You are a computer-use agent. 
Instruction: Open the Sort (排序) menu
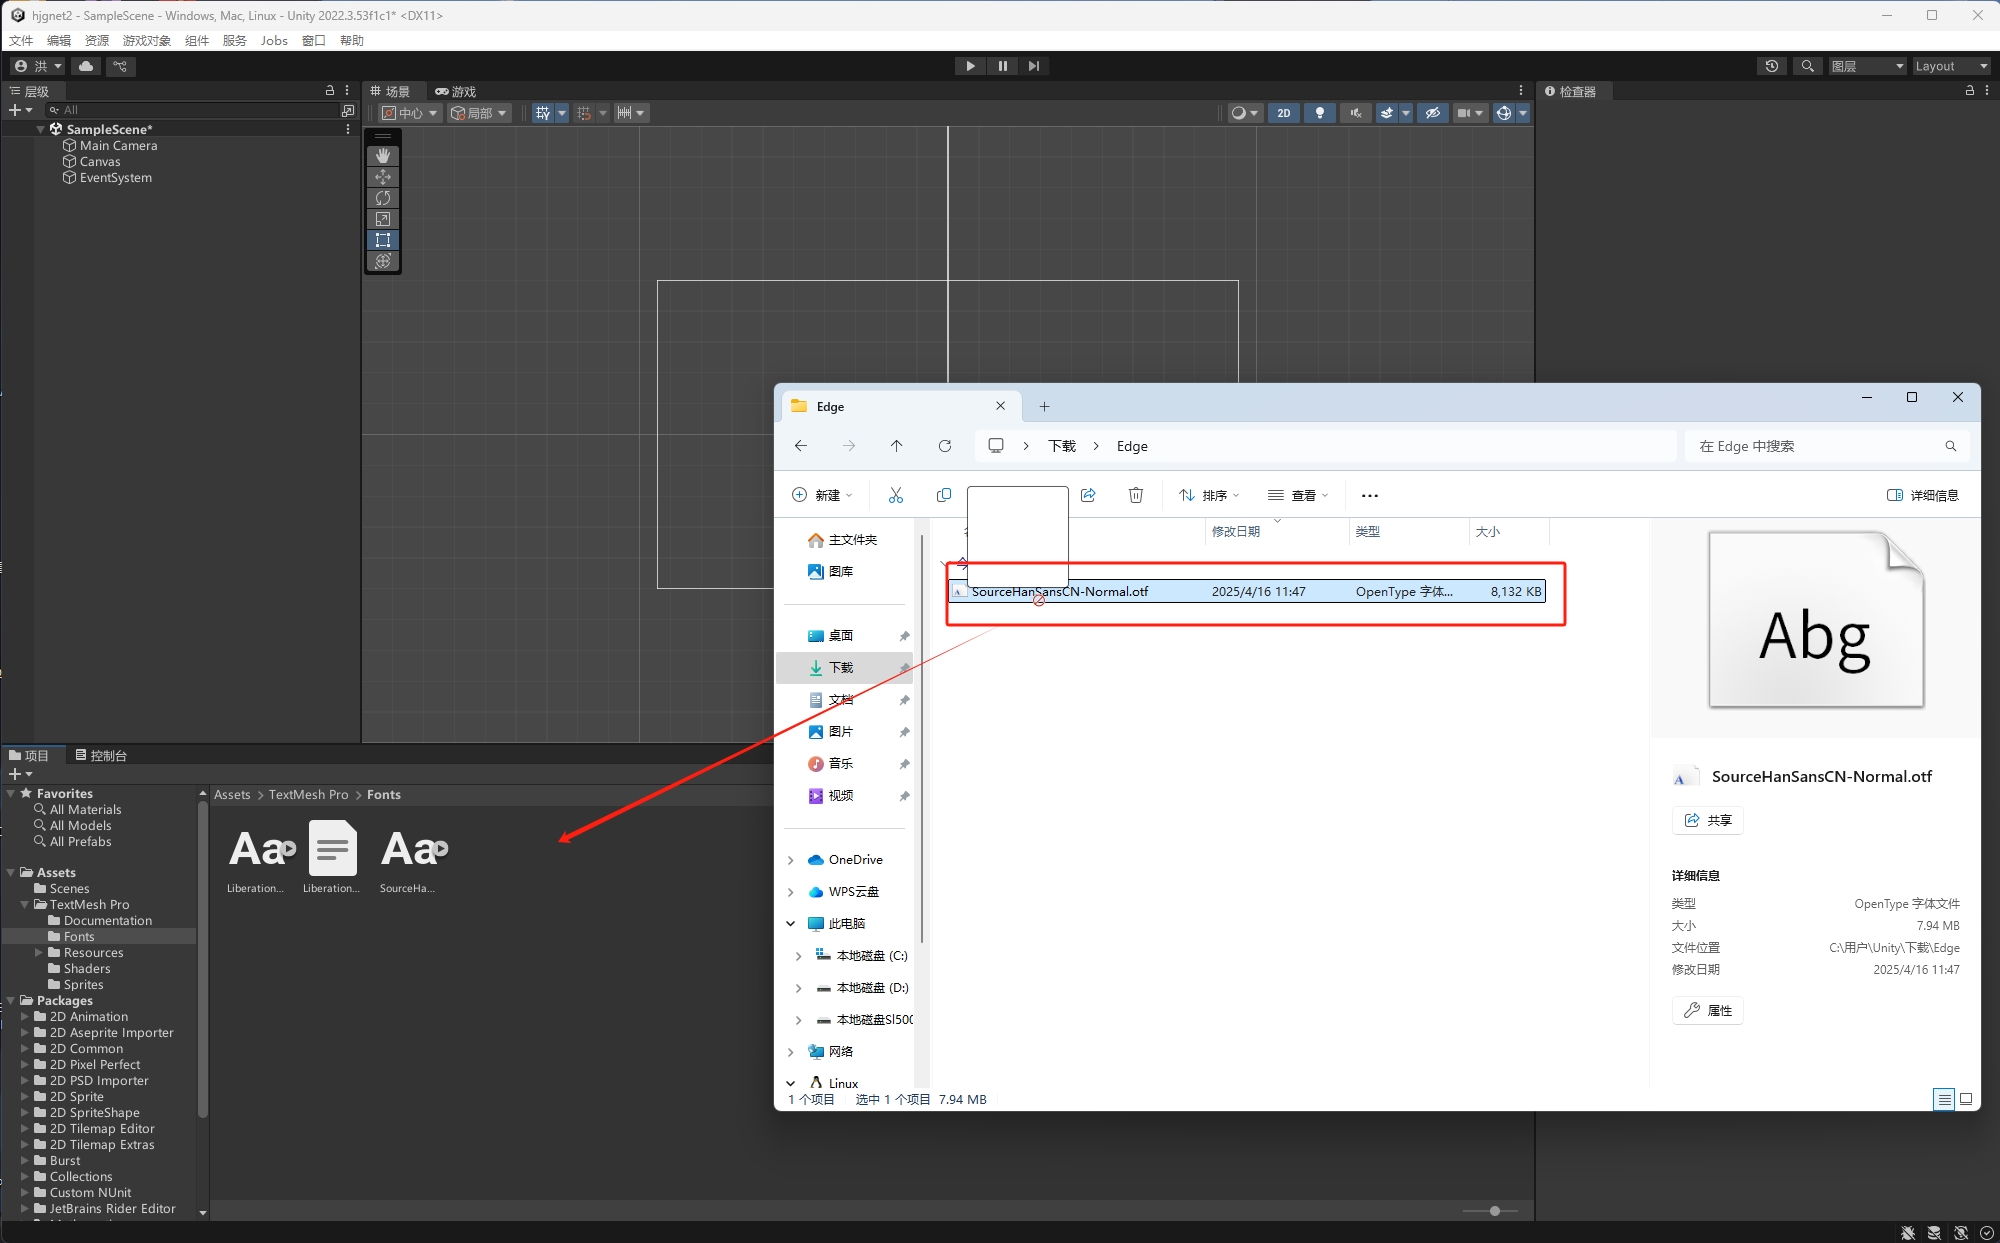(x=1209, y=495)
